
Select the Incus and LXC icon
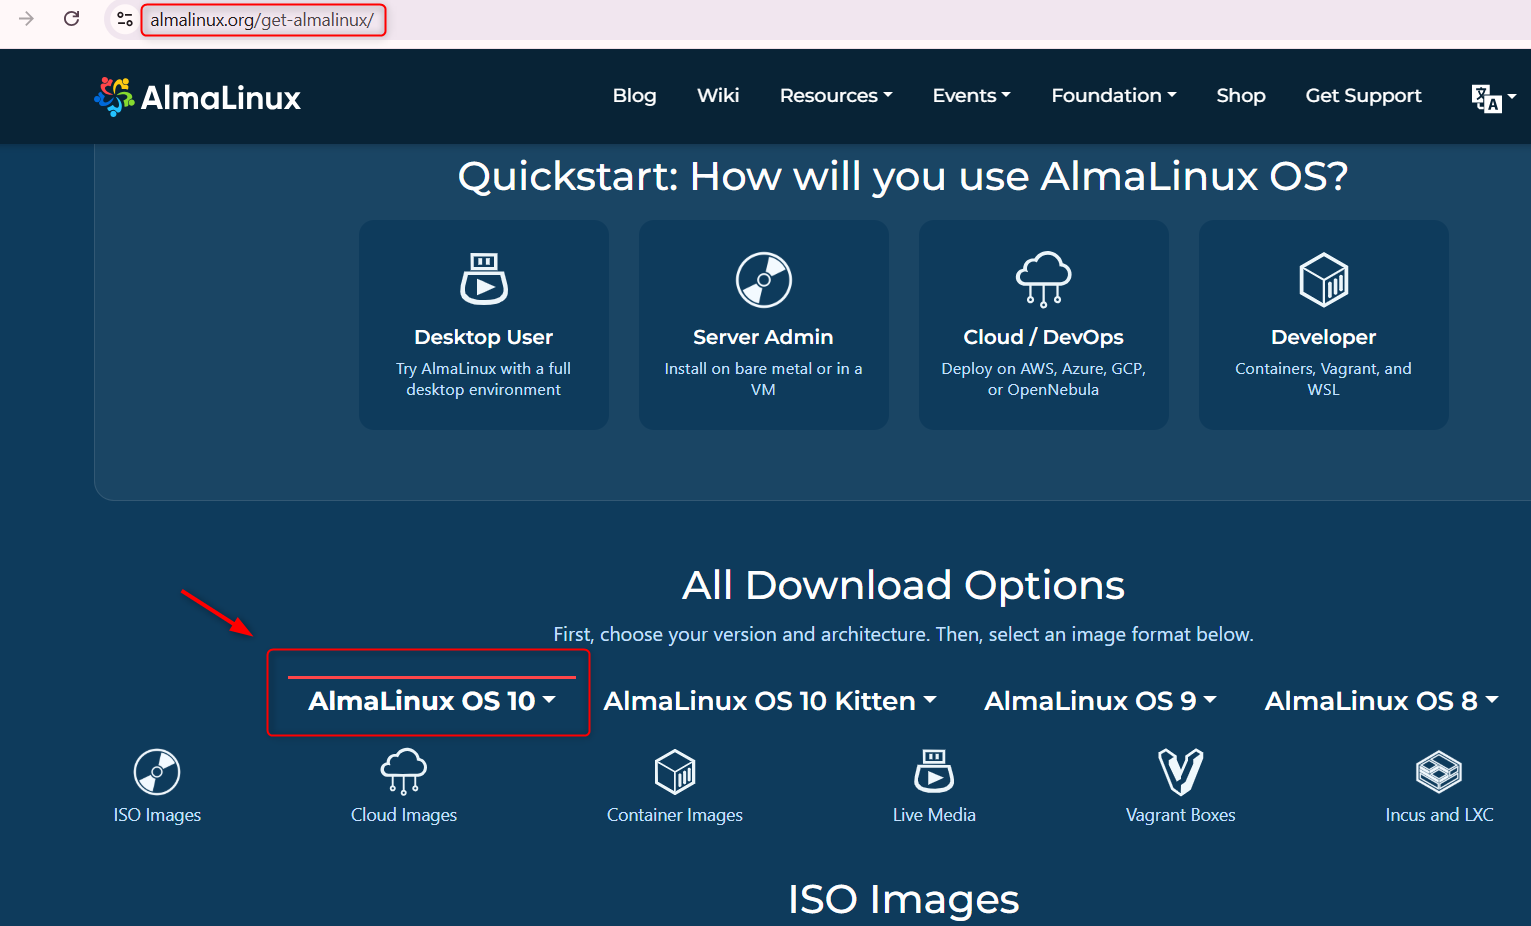pos(1439,772)
